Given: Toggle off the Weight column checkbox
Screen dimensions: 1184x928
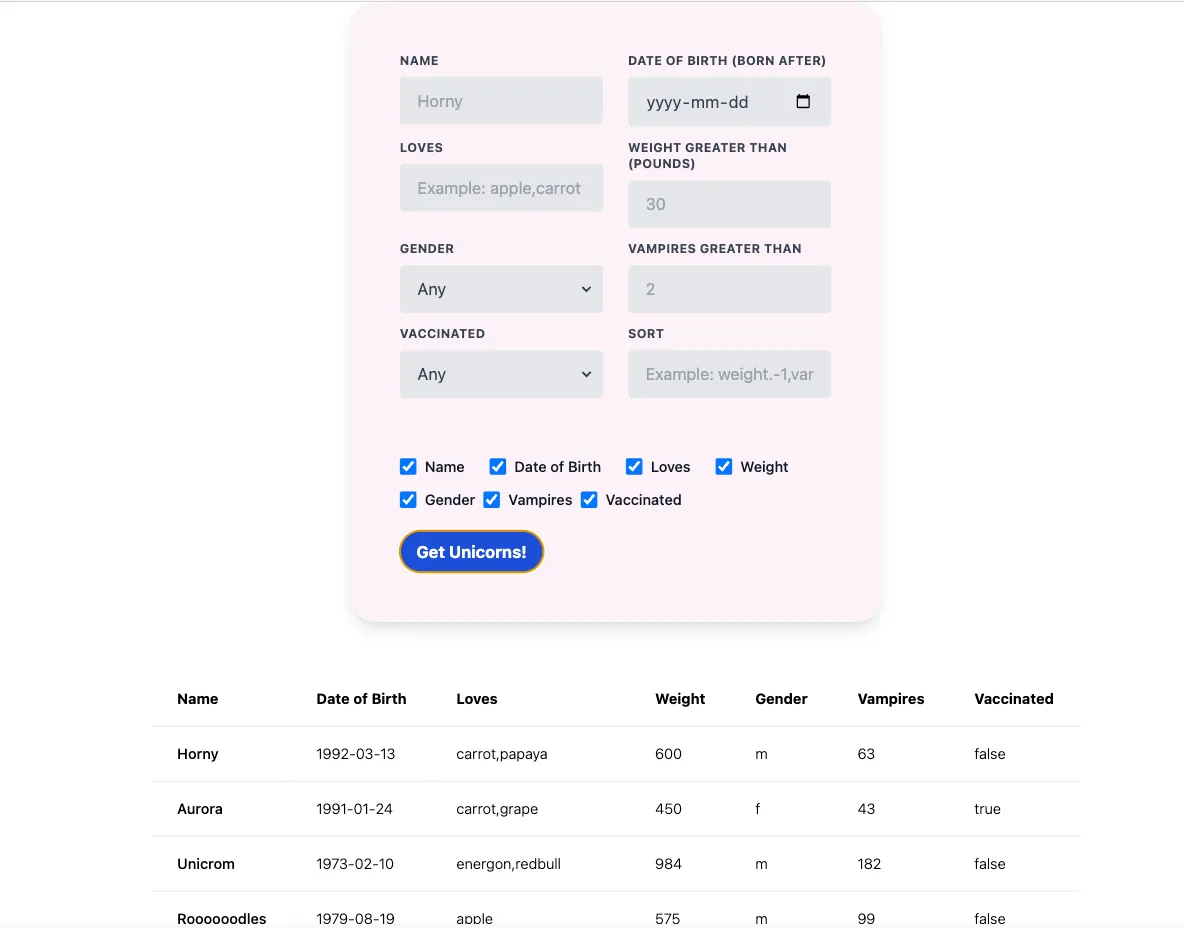Looking at the screenshot, I should 723,466.
